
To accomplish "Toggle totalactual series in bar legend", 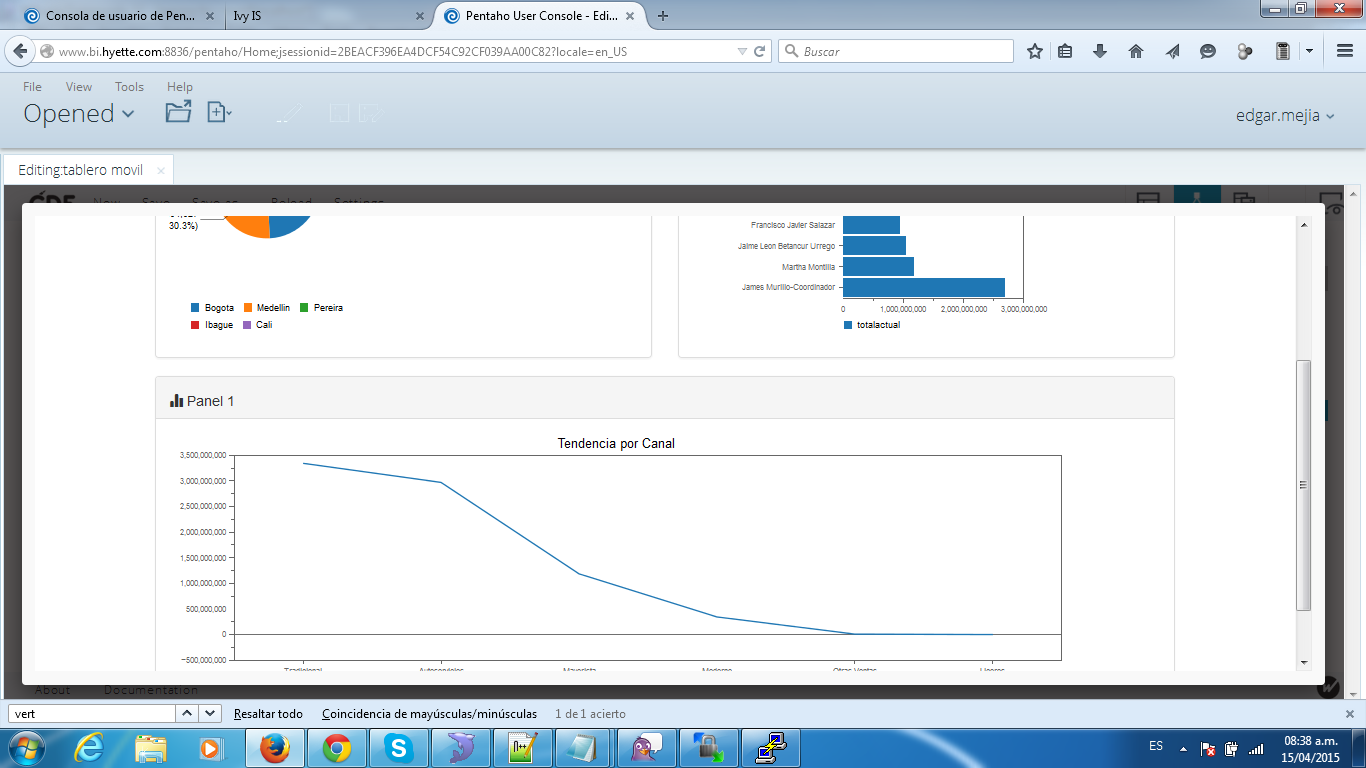I will [x=873, y=325].
